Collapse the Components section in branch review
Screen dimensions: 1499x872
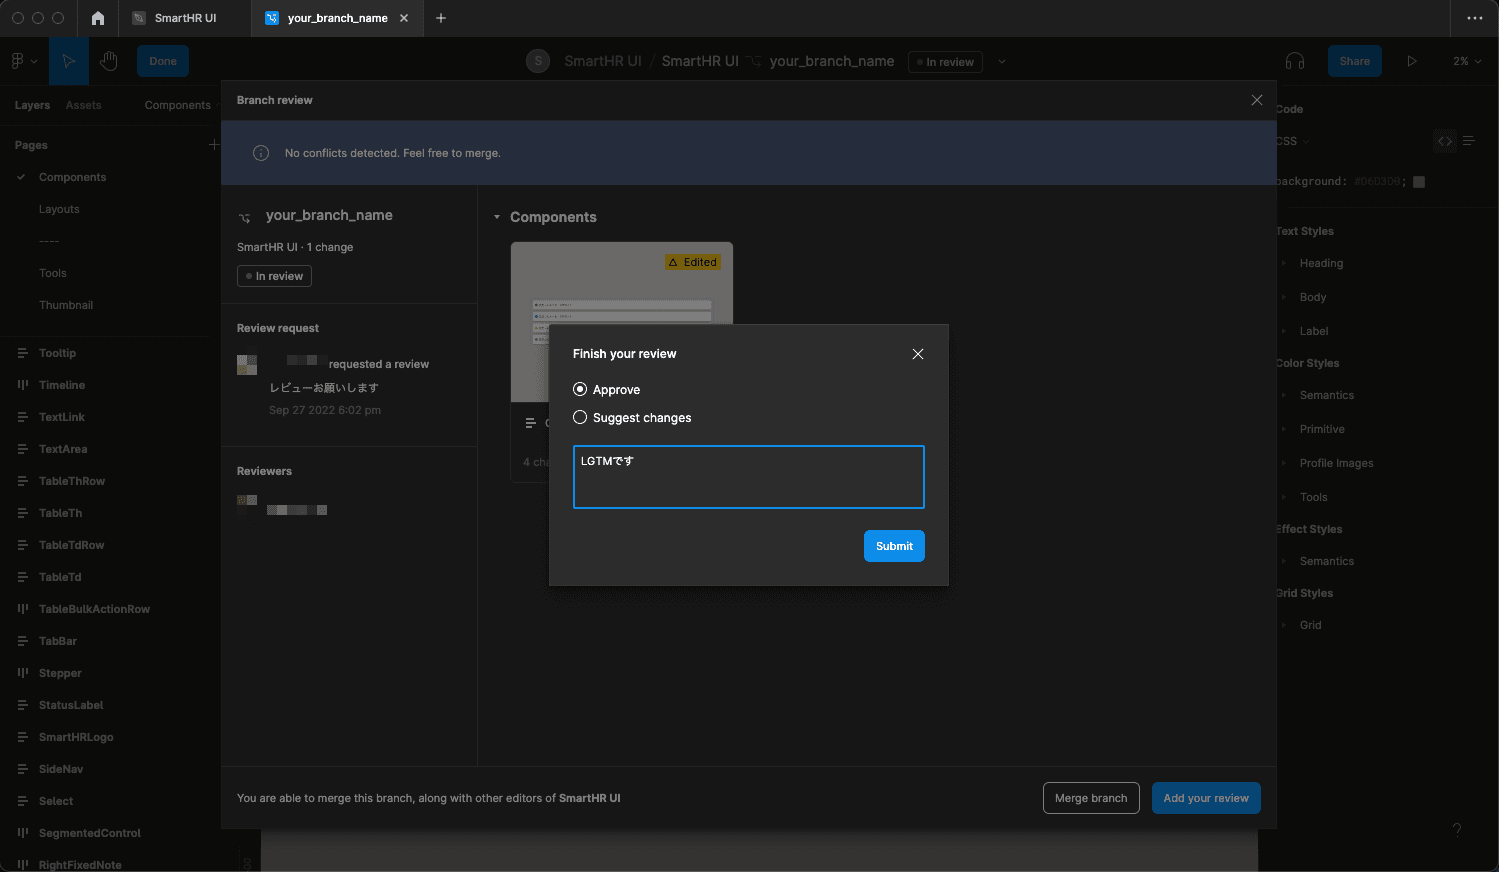click(497, 217)
